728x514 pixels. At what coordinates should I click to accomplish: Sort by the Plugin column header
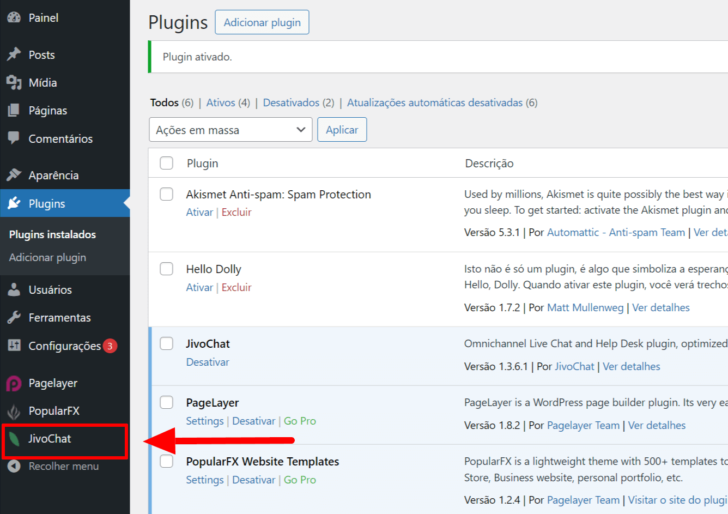[x=202, y=163]
